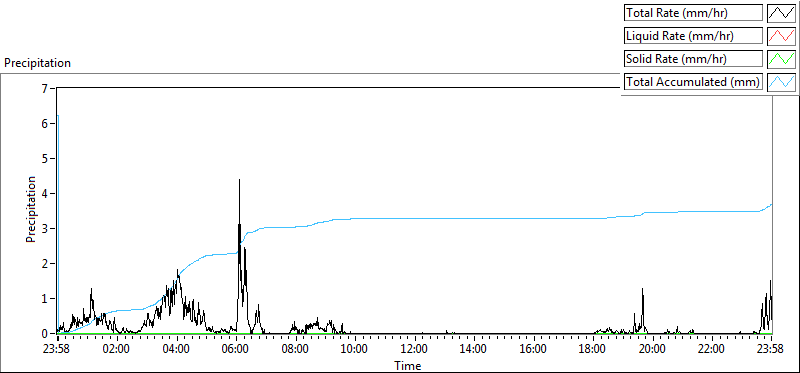Viewport: 800px width, 373px height.
Task: Click the vertical Precipitation axis label
Action: (x=31, y=209)
